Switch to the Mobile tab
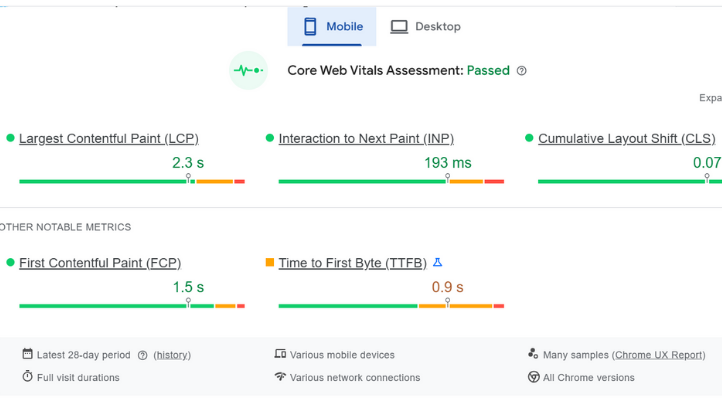The image size is (722, 401). 332,27
